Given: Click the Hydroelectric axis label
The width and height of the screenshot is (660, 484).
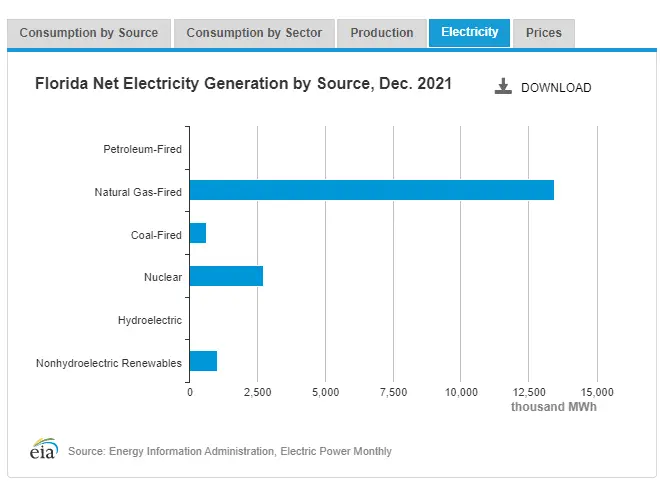Looking at the screenshot, I should [x=149, y=320].
